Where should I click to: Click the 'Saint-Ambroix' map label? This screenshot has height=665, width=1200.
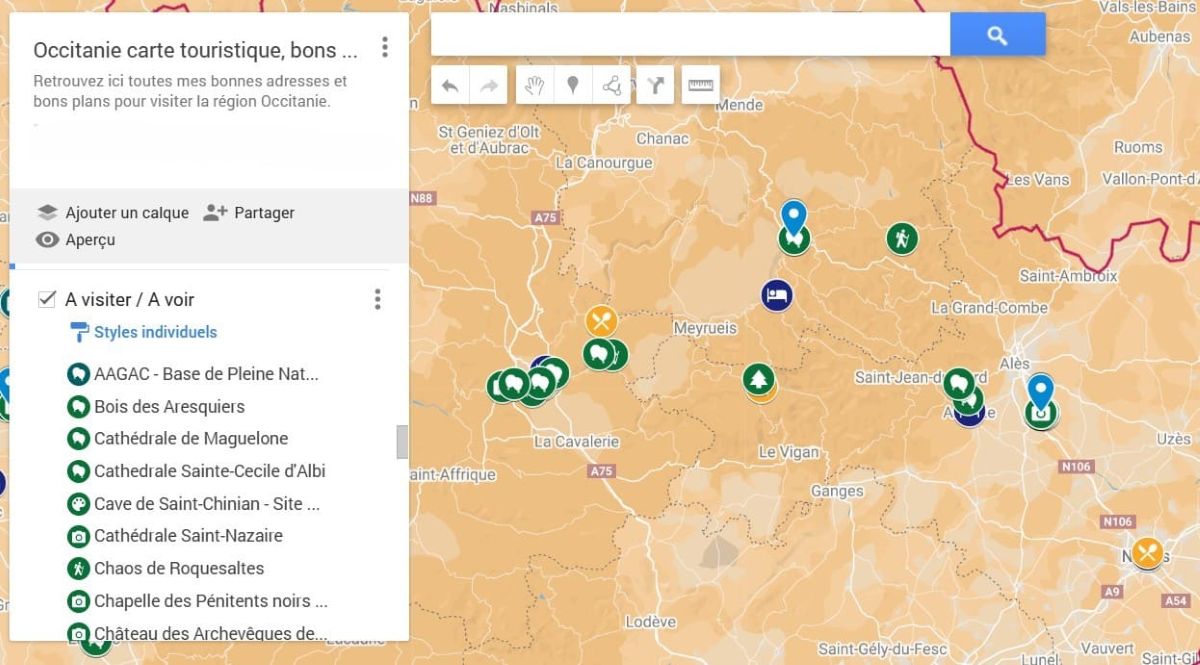point(1069,276)
